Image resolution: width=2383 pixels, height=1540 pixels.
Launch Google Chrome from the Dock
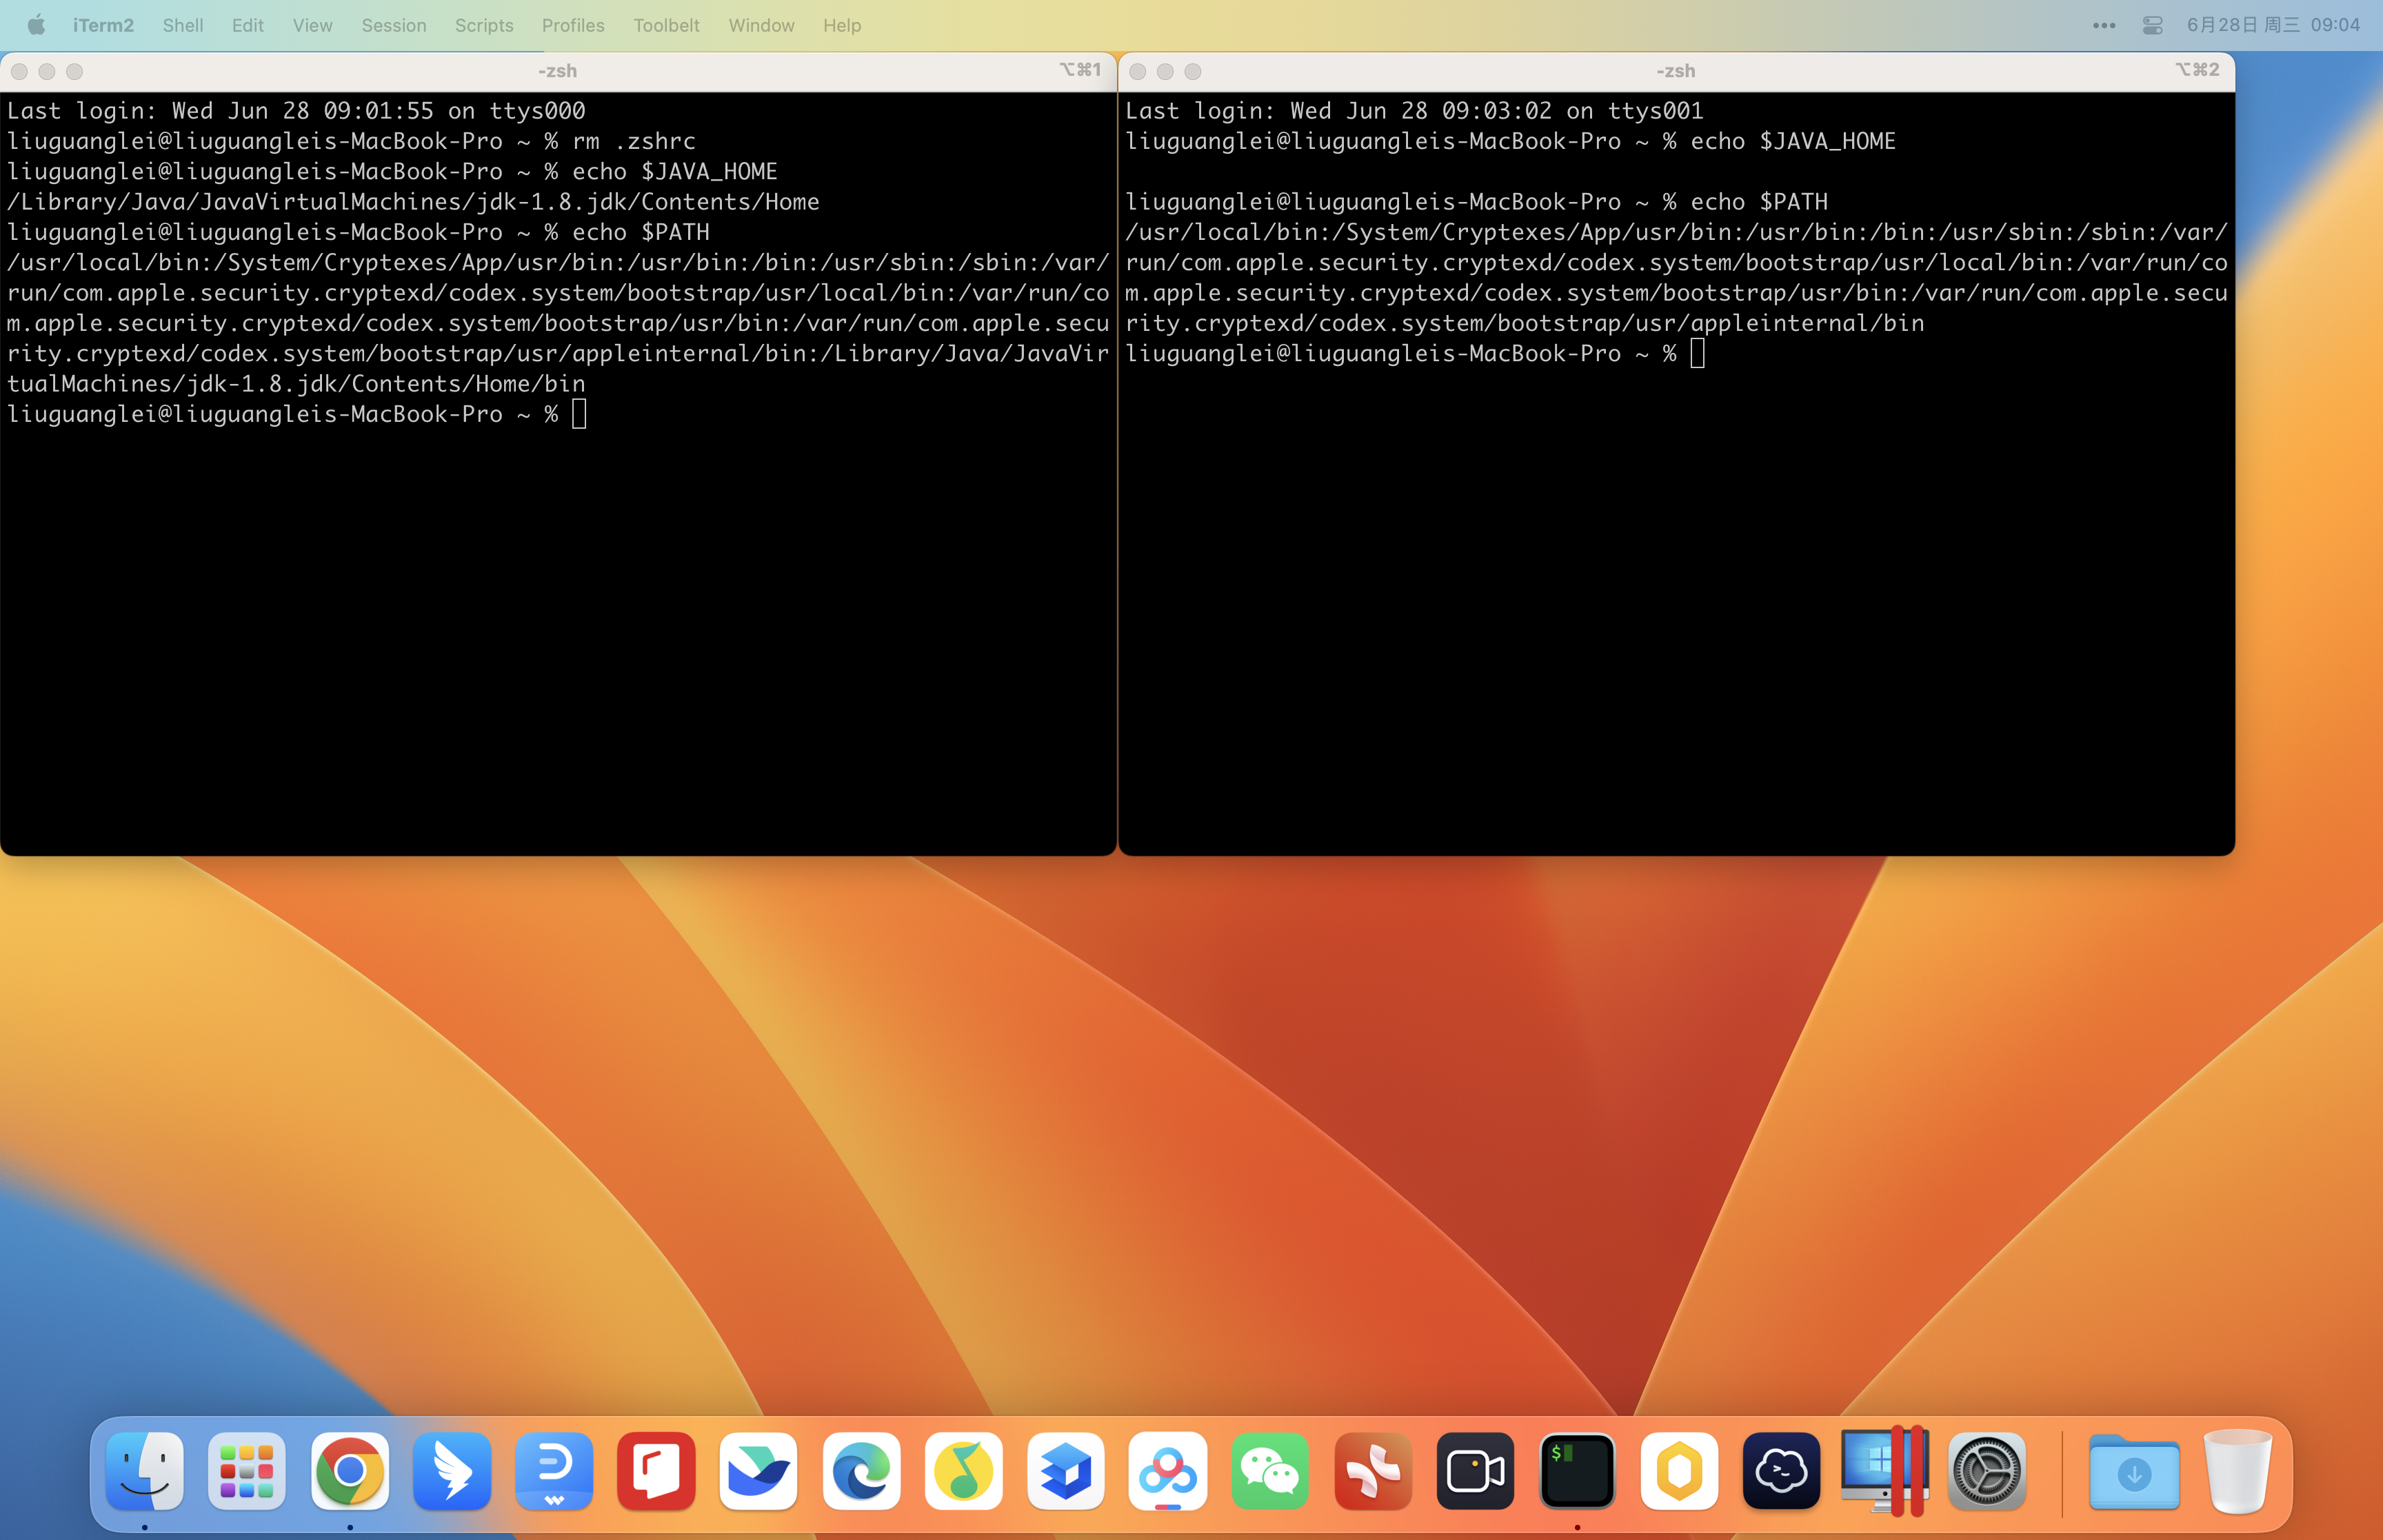coord(350,1471)
